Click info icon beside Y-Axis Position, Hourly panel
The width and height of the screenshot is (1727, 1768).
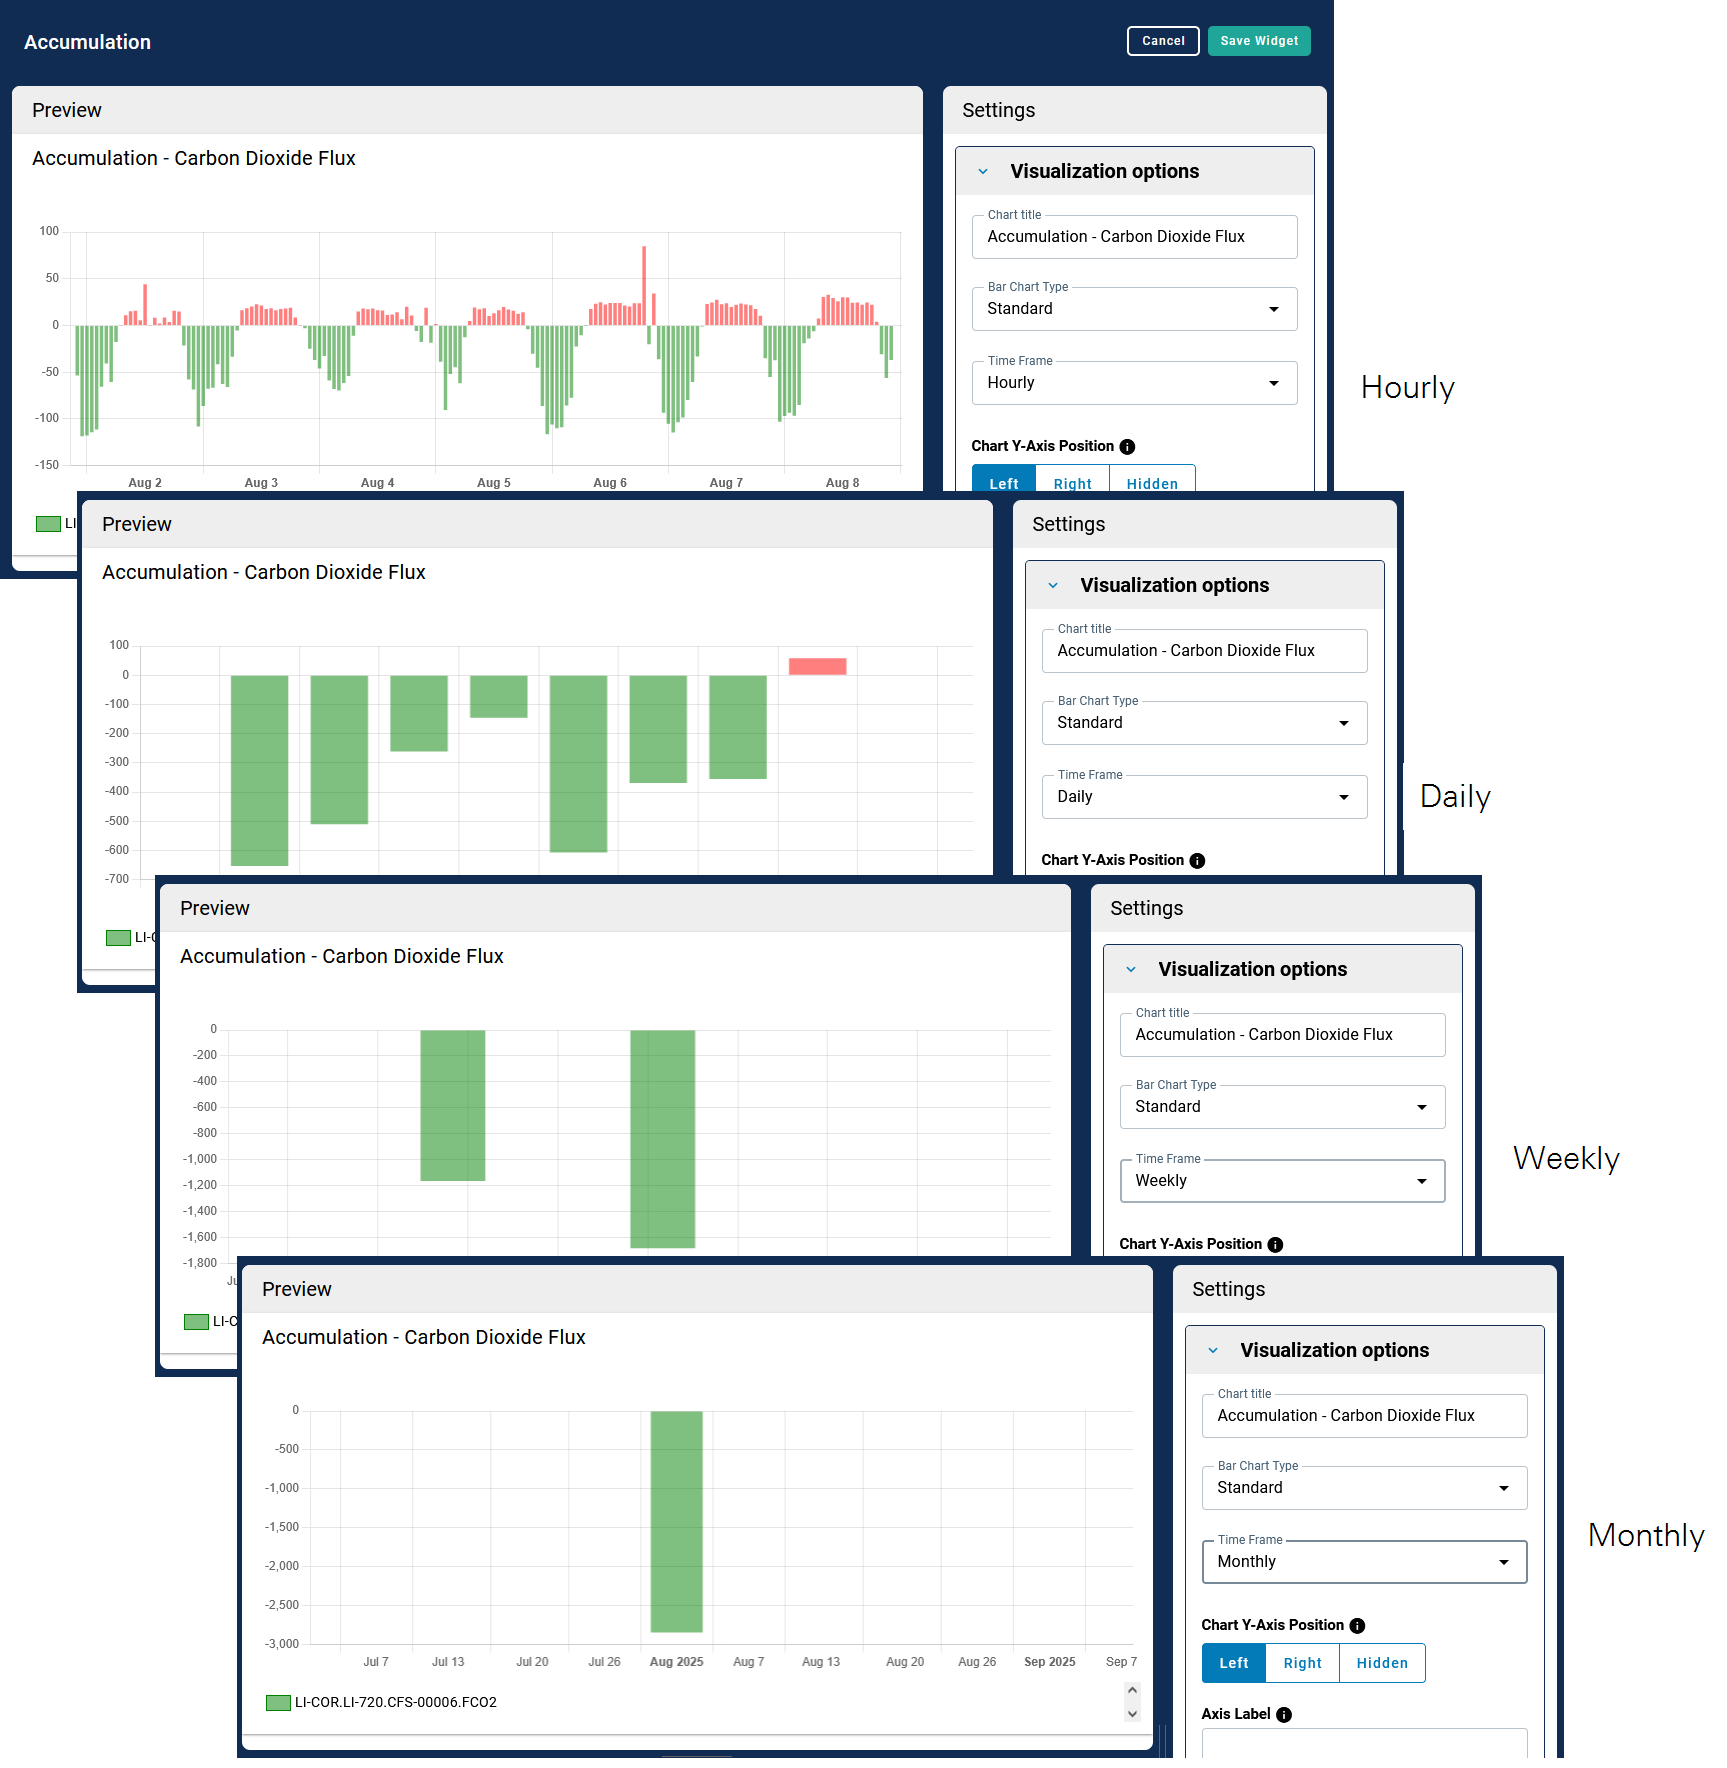pos(1127,447)
